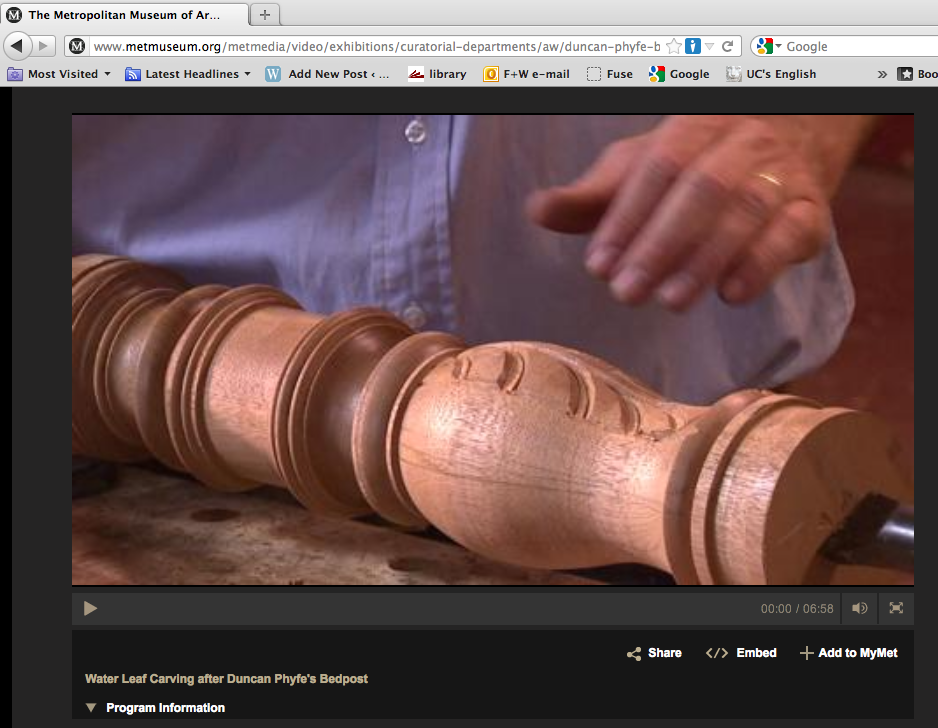
Task: Expand the Program Information section
Action: coord(155,708)
